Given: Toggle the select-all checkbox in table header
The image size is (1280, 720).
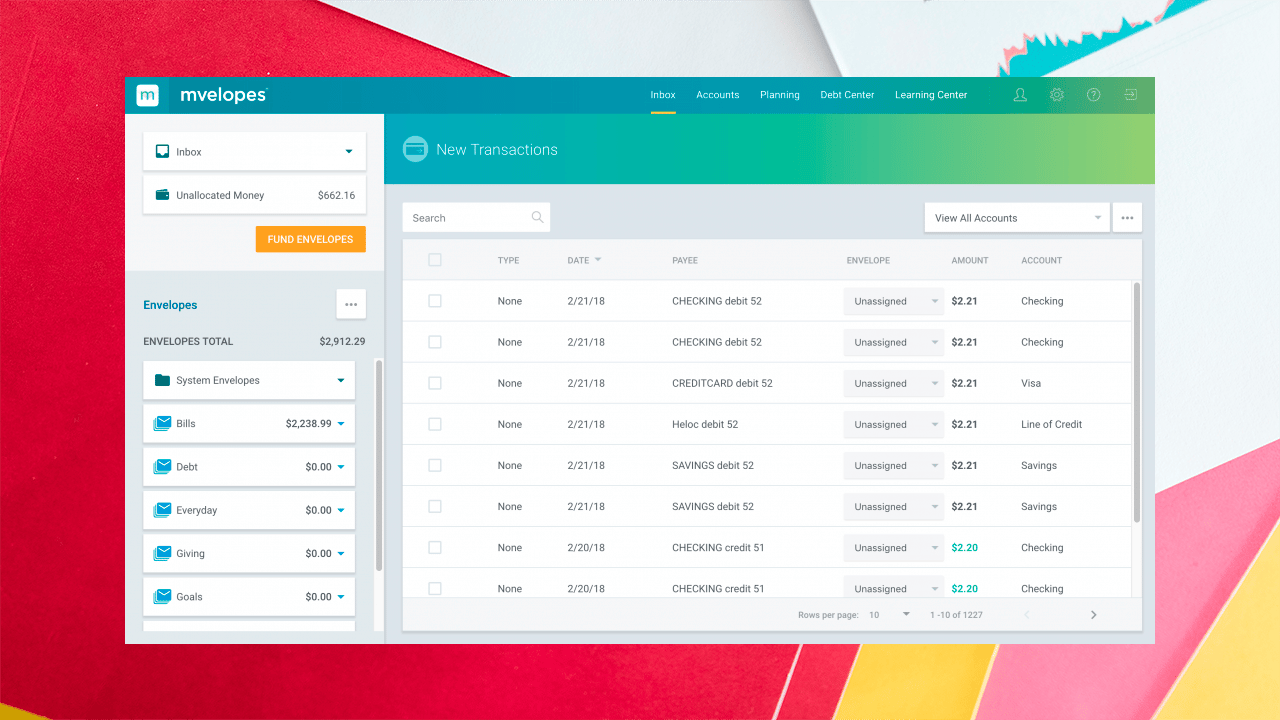Looking at the screenshot, I should click(x=435, y=260).
